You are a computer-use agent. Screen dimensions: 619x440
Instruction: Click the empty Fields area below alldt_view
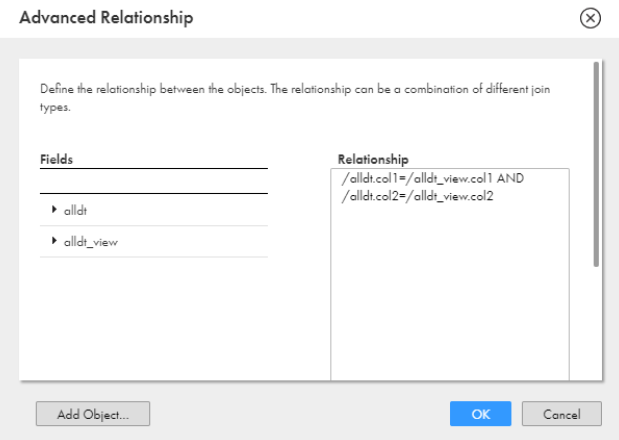[x=154, y=318]
